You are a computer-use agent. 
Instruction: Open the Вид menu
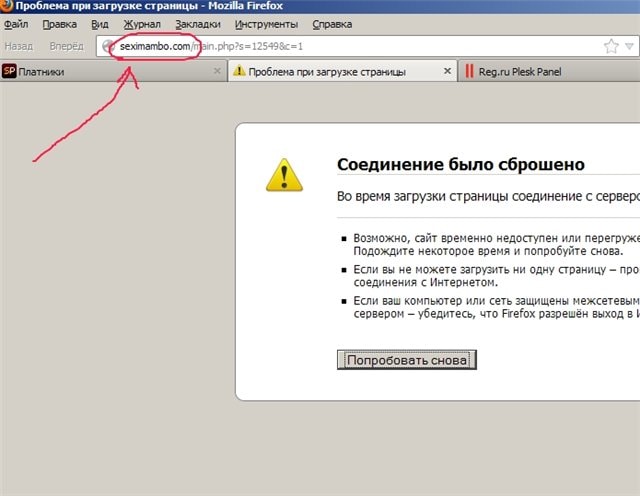point(100,24)
